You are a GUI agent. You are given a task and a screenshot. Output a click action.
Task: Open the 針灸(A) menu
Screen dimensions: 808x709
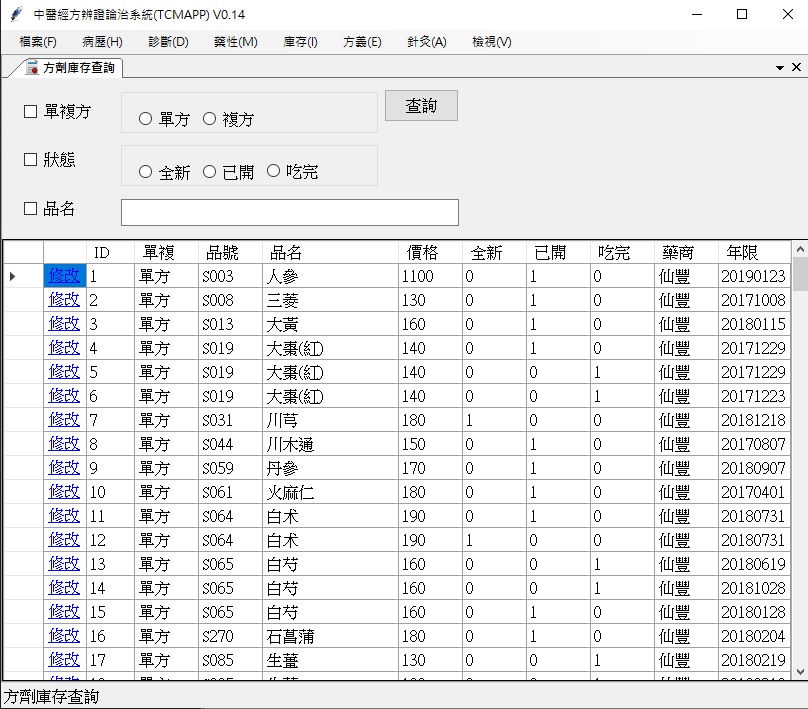(x=426, y=42)
